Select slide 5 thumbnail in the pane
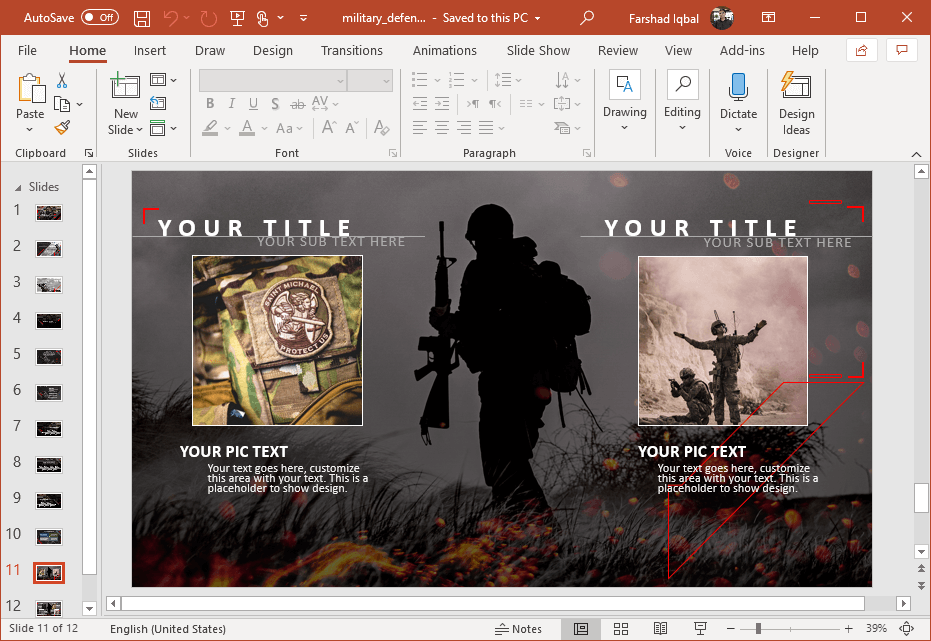This screenshot has width=931, height=641. coord(49,356)
